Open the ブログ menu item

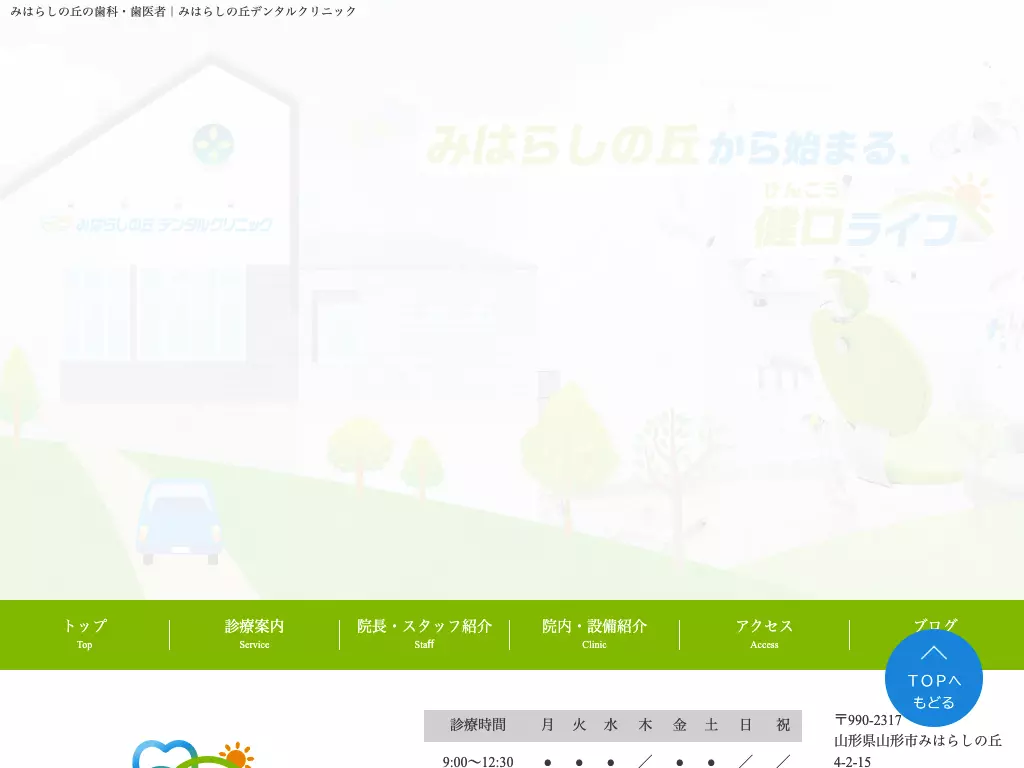point(936,624)
